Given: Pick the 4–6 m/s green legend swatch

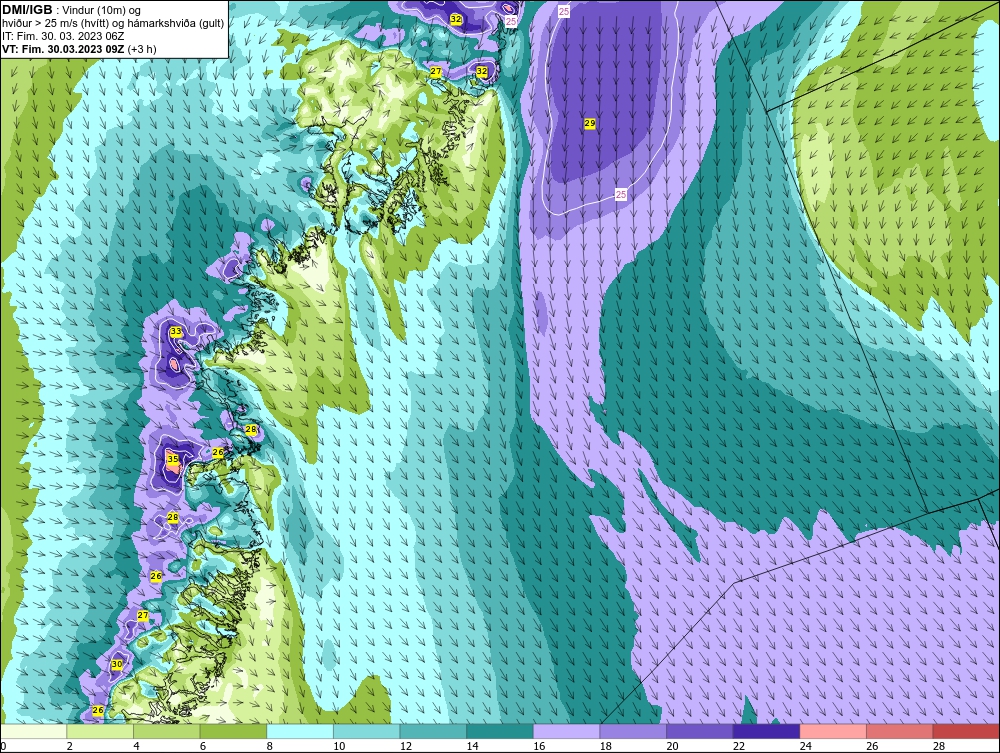Looking at the screenshot, I should [166, 731].
